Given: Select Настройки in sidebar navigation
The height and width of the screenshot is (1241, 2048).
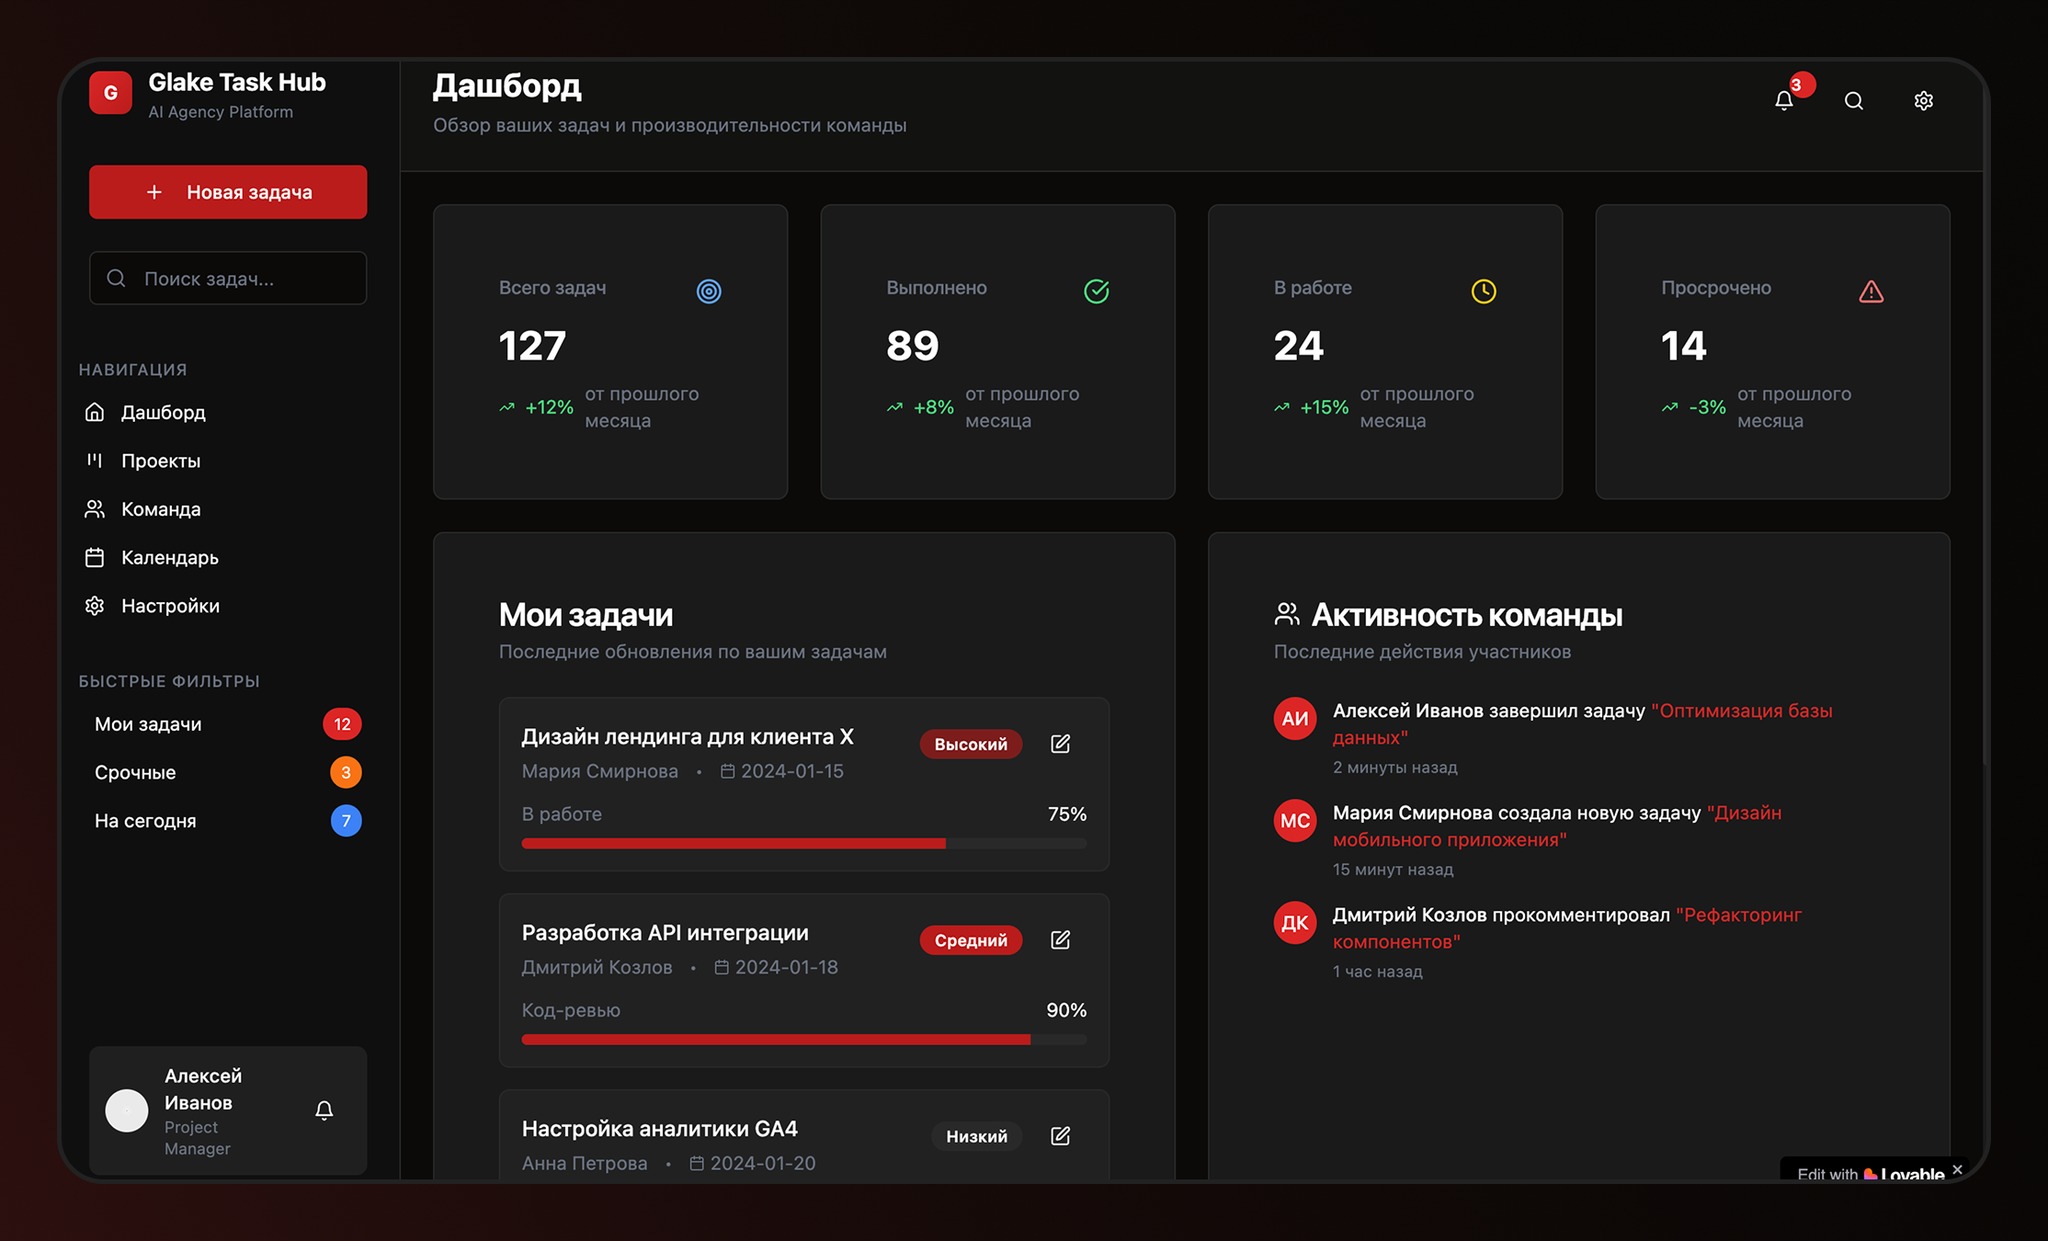Looking at the screenshot, I should pyautogui.click(x=170, y=606).
